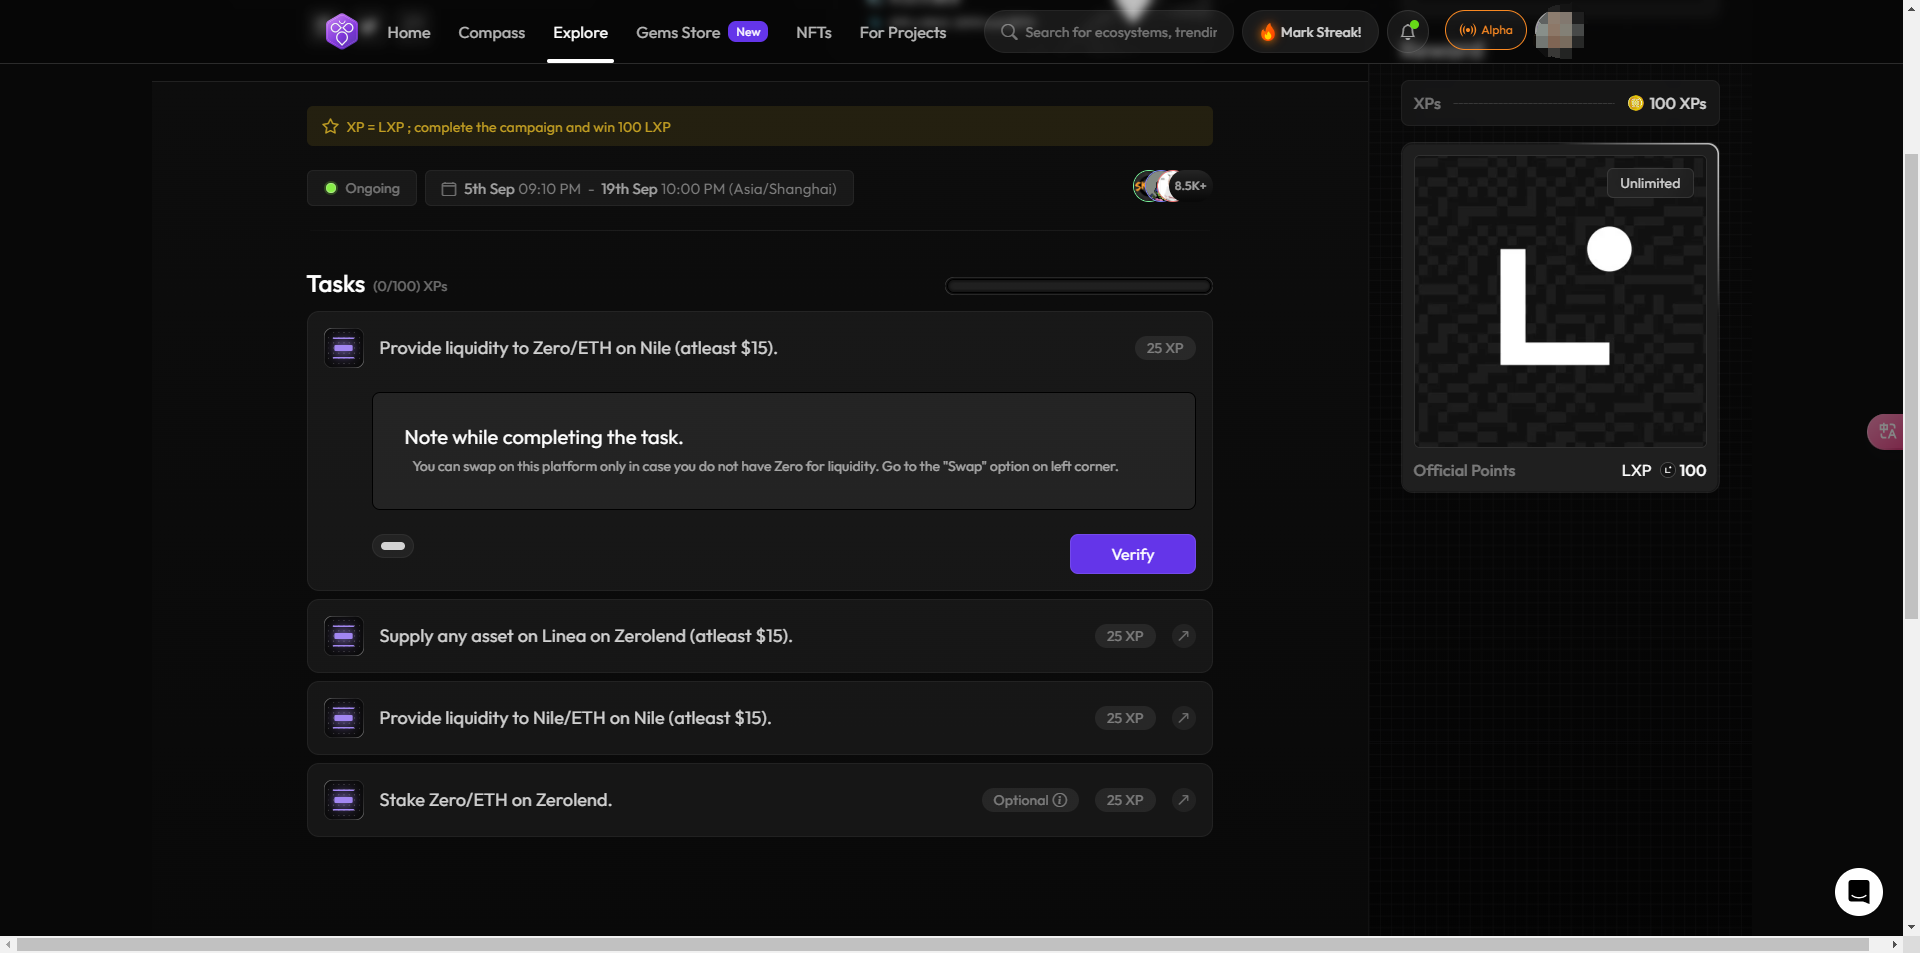The image size is (1920, 953).
Task: Click the Tasks XP progress bar
Action: tap(1078, 286)
